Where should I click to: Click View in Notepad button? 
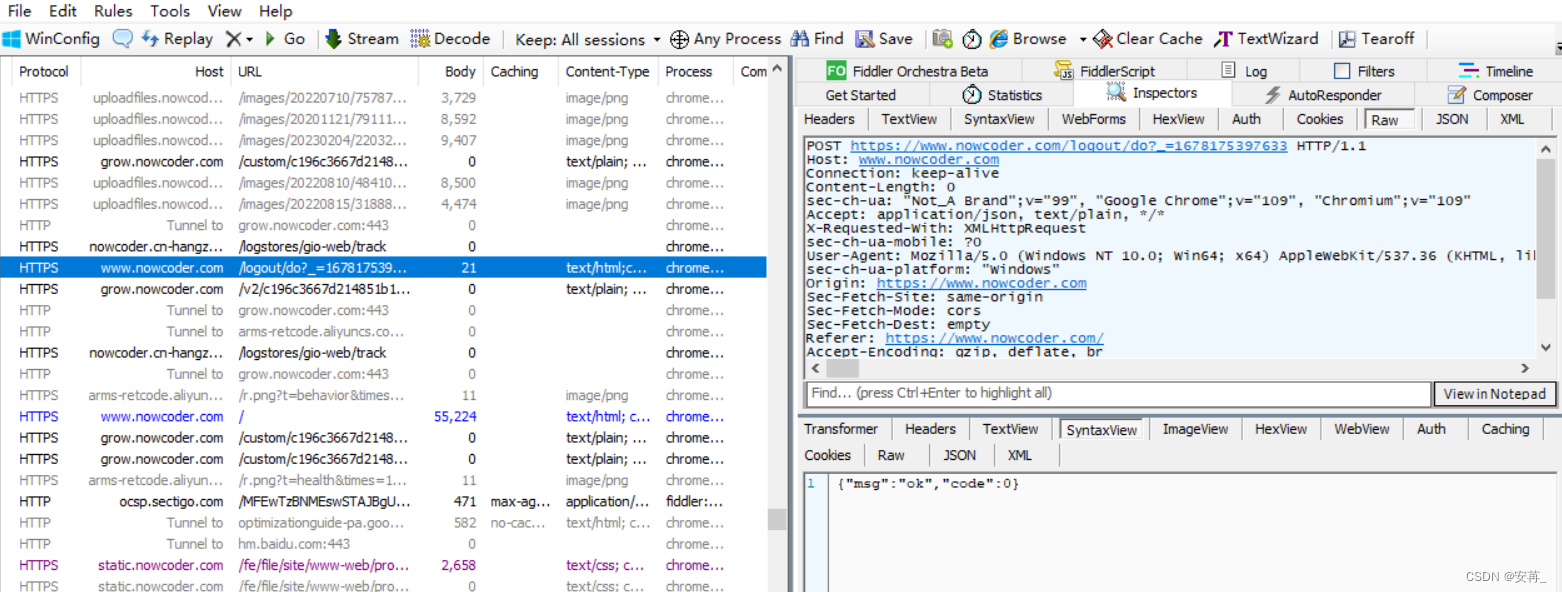pyautogui.click(x=1495, y=394)
